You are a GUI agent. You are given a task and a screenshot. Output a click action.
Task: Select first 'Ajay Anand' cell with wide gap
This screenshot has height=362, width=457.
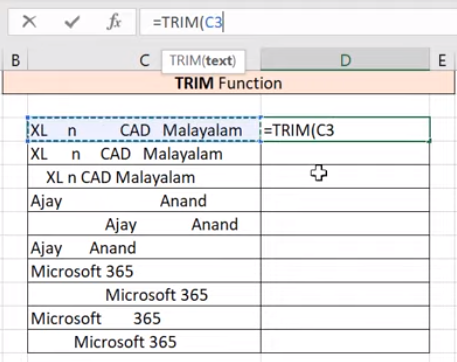coord(144,200)
